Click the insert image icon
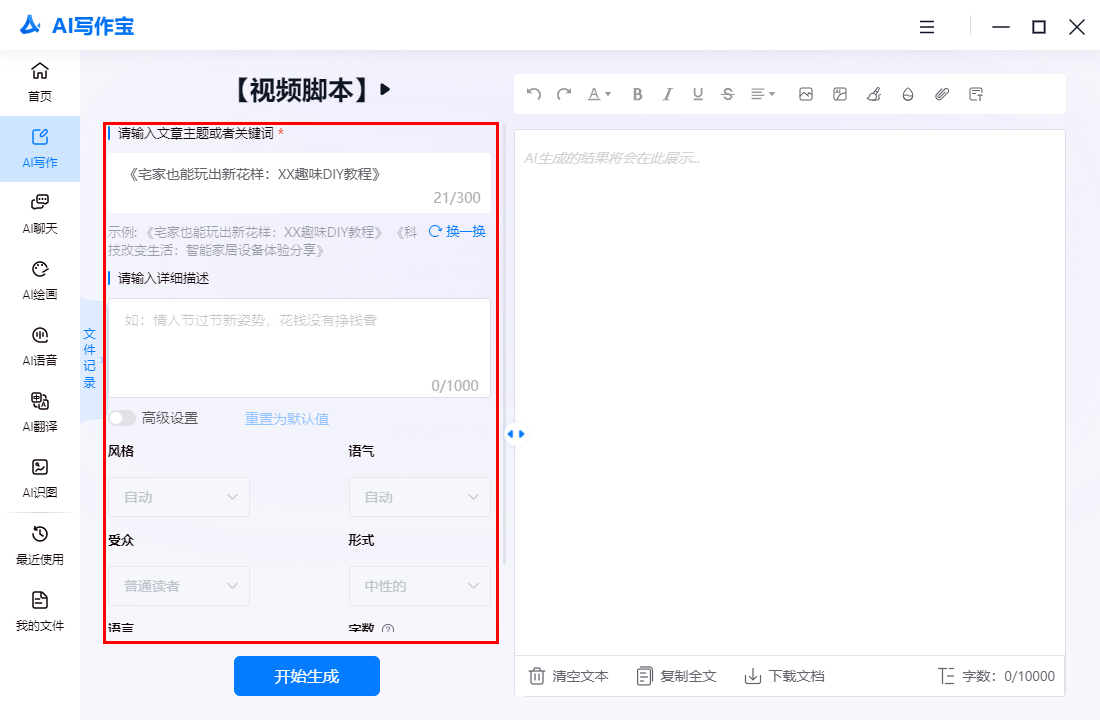Image resolution: width=1100 pixels, height=720 pixels. click(x=806, y=94)
